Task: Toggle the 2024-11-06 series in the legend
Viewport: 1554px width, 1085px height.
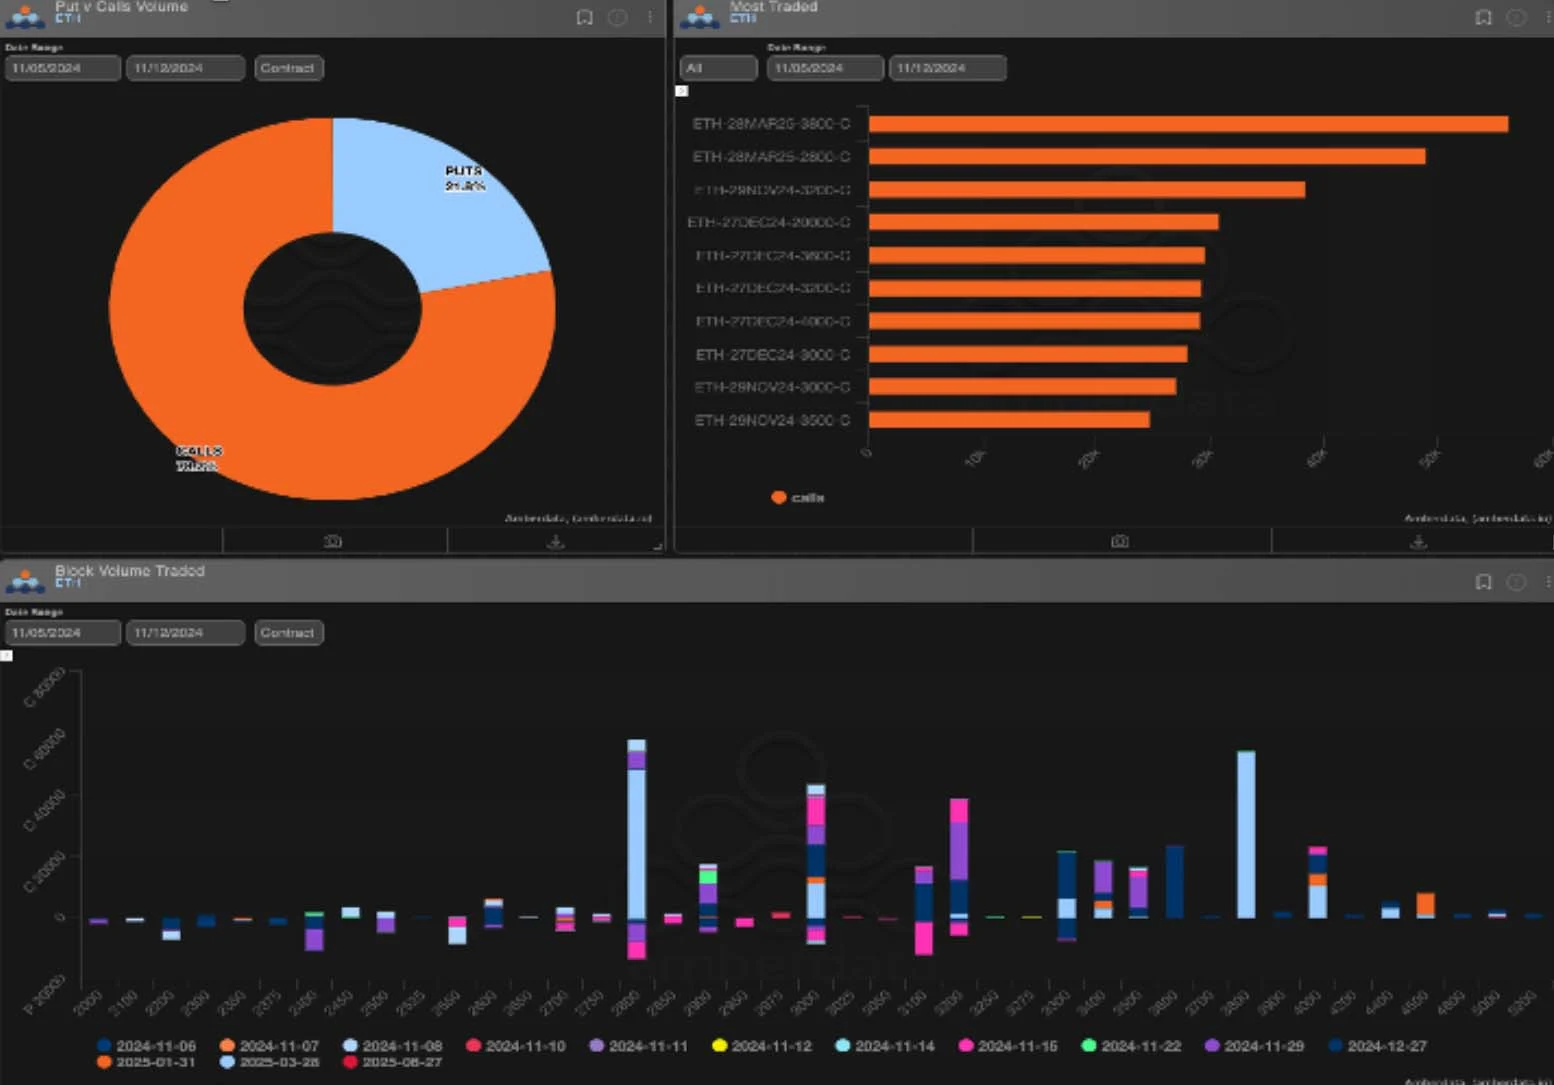Action: click(x=146, y=1046)
